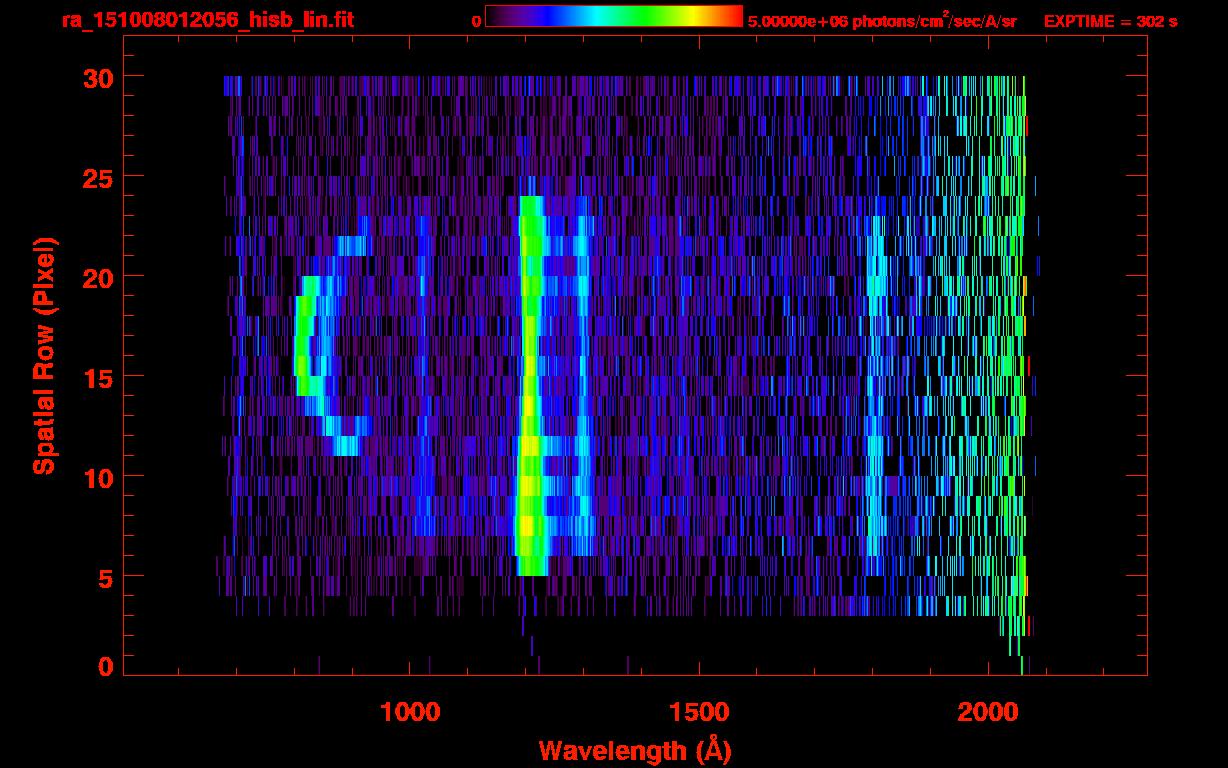Click the filename ra_151008012056_hisb_lin.fit
The width and height of the screenshot is (1228, 768).
[x=207, y=20]
